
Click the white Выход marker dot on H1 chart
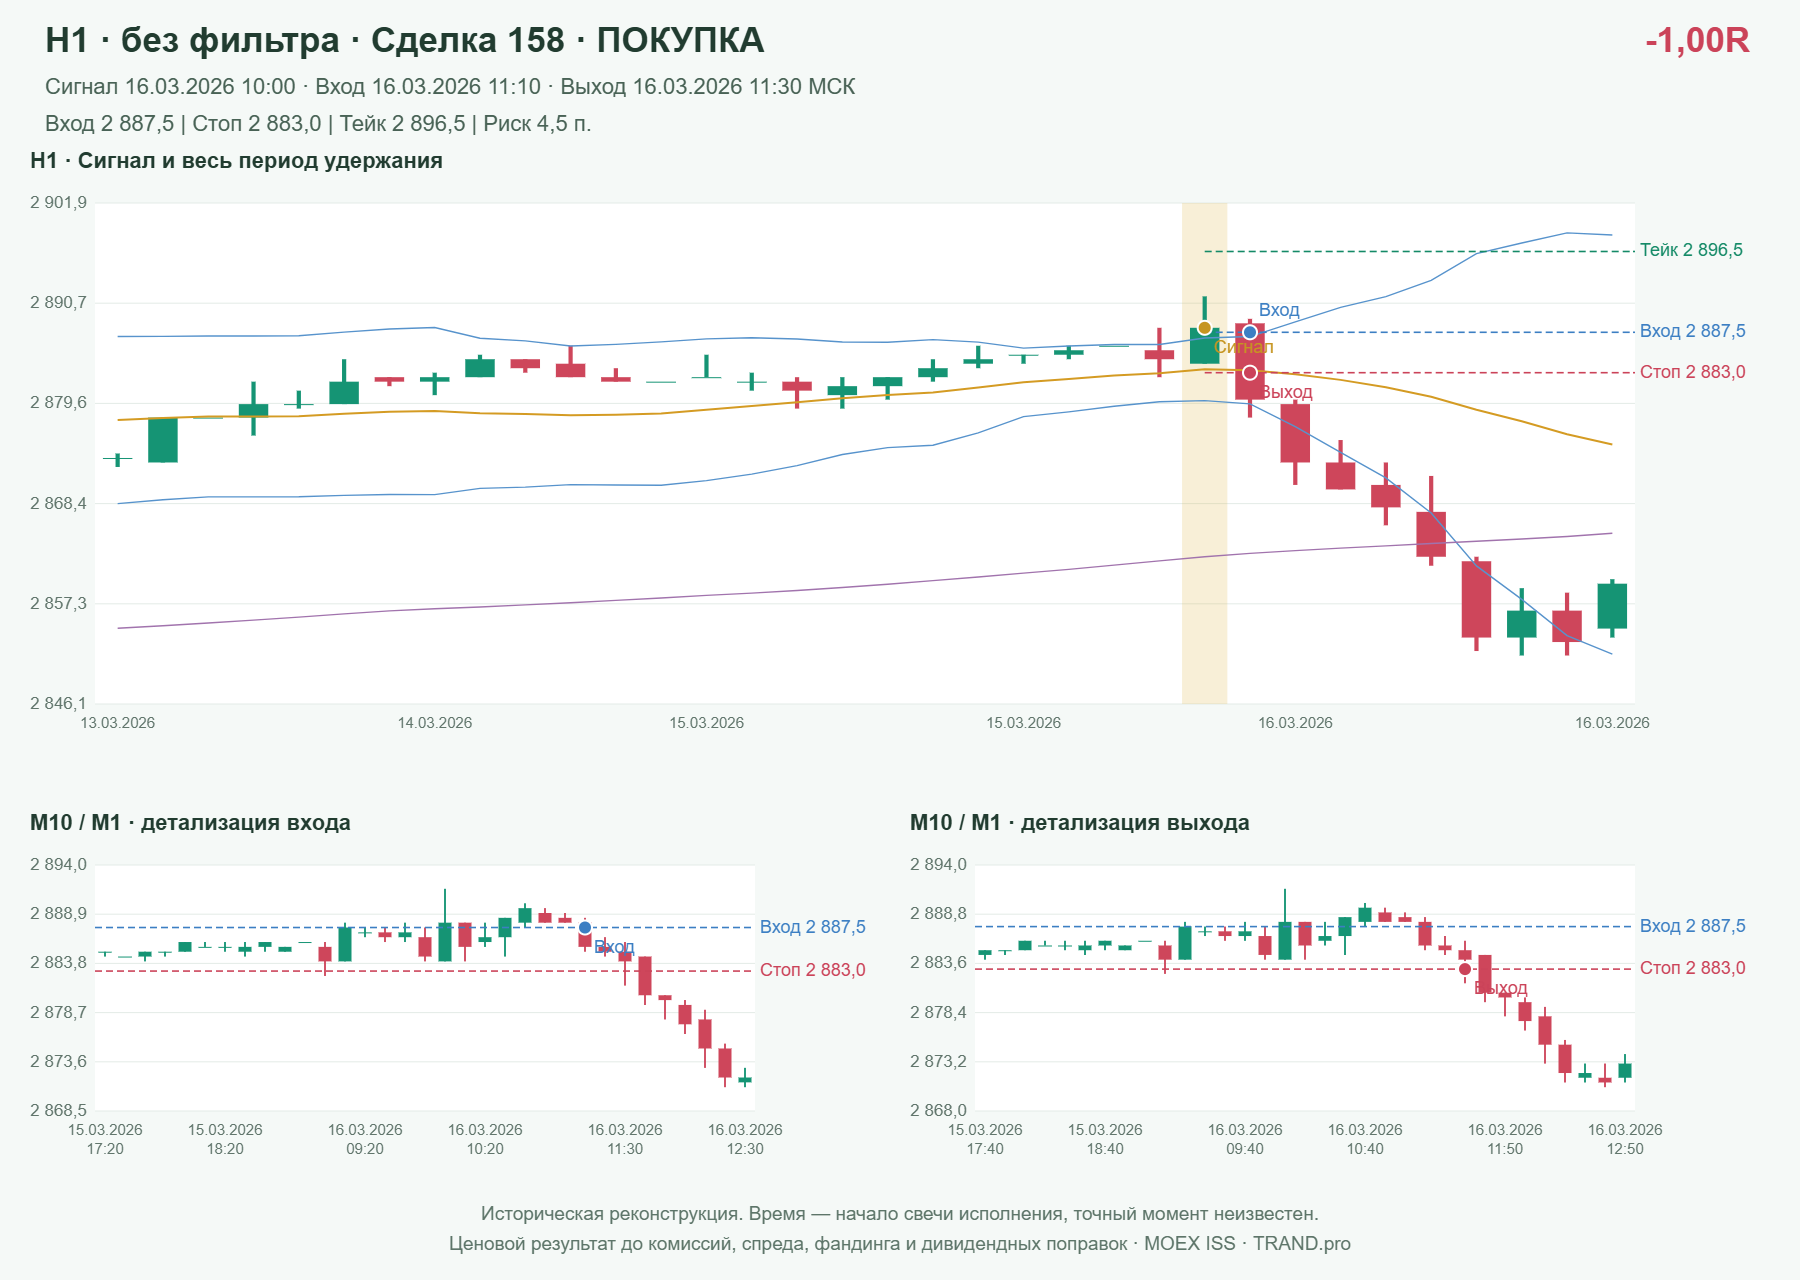tap(1250, 373)
